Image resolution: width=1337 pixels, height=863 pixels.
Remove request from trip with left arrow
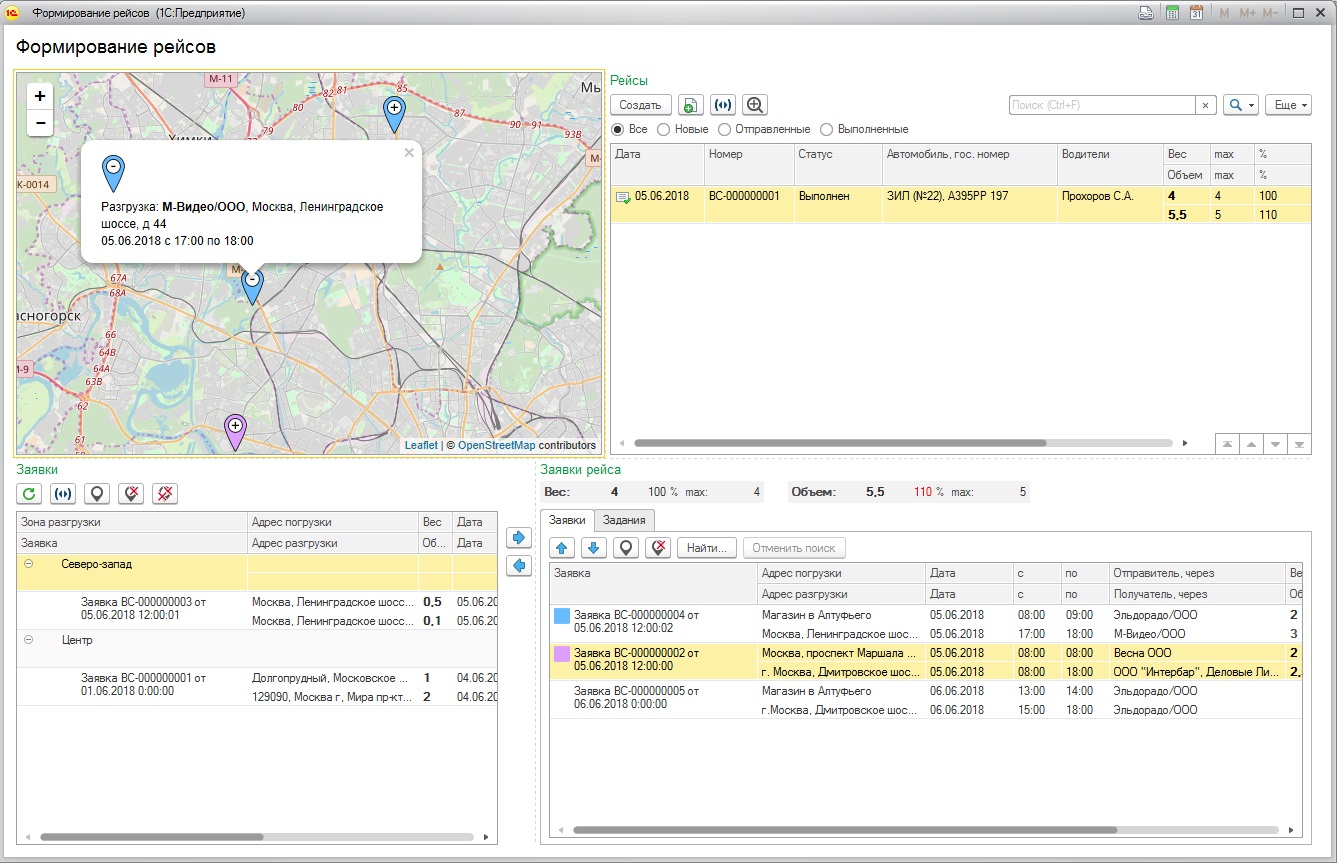coord(519,566)
